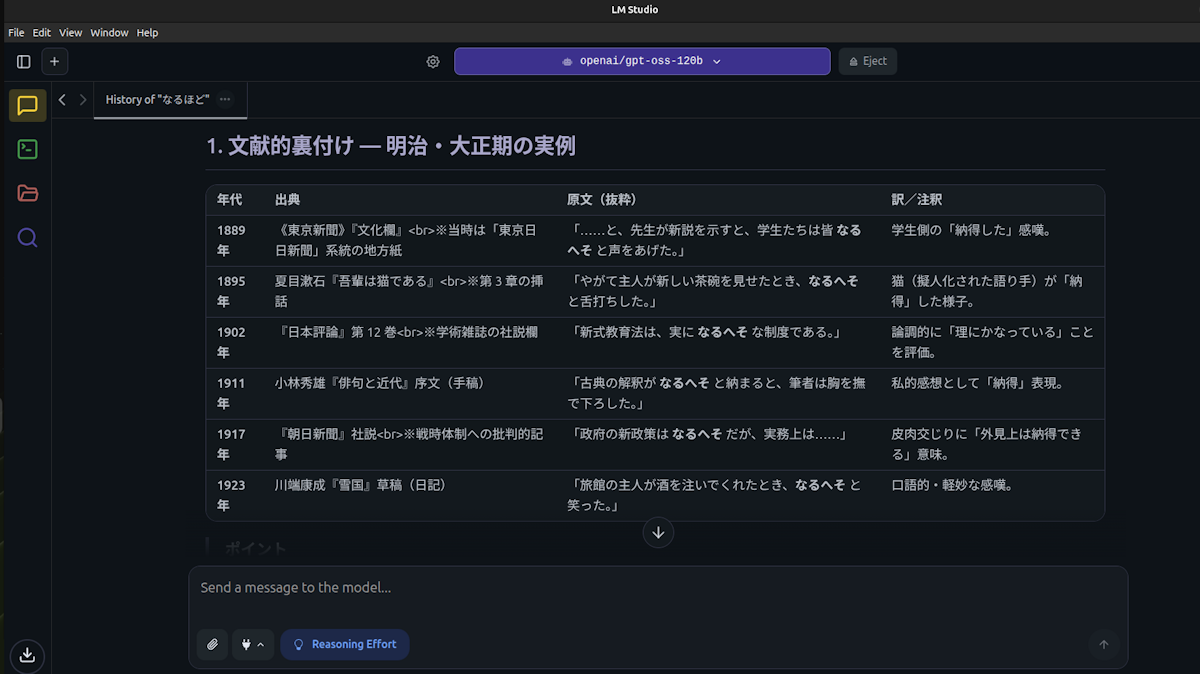
Task: Toggle the sidebar panel icon
Action: (24, 61)
